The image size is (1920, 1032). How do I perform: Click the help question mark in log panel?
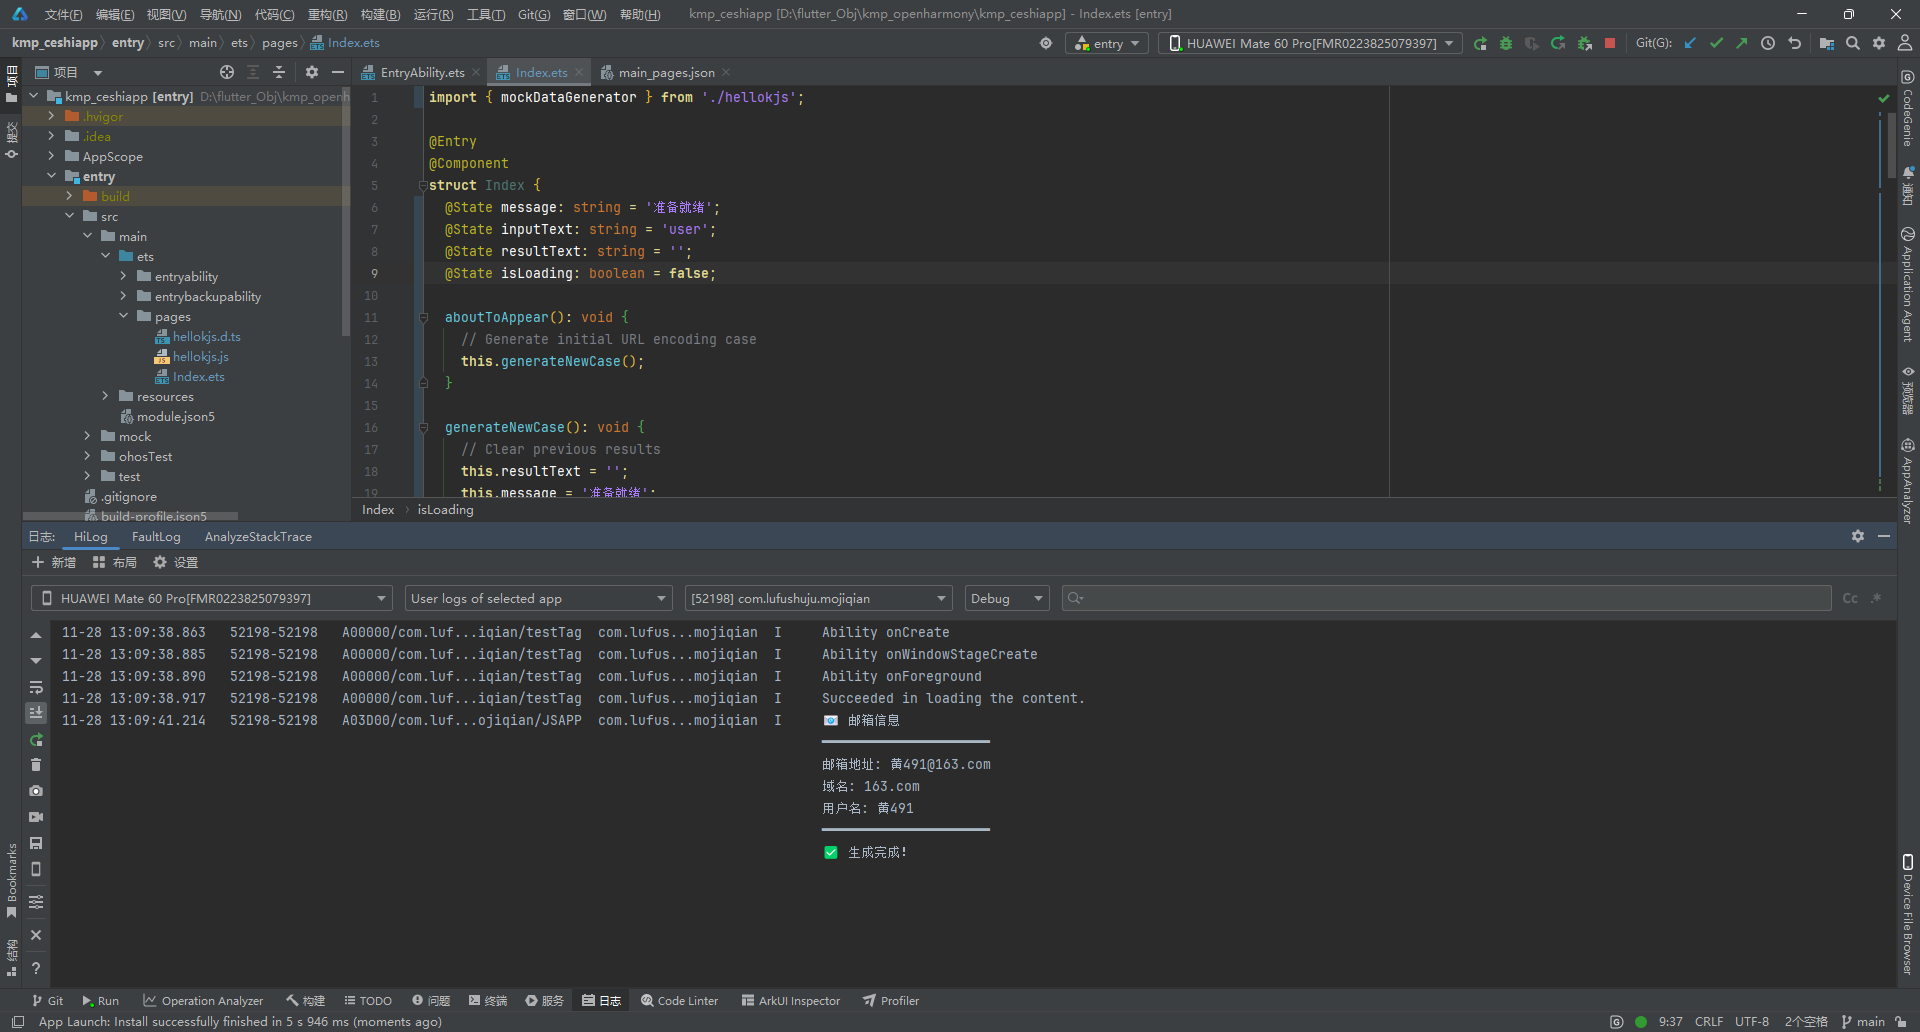(x=36, y=968)
